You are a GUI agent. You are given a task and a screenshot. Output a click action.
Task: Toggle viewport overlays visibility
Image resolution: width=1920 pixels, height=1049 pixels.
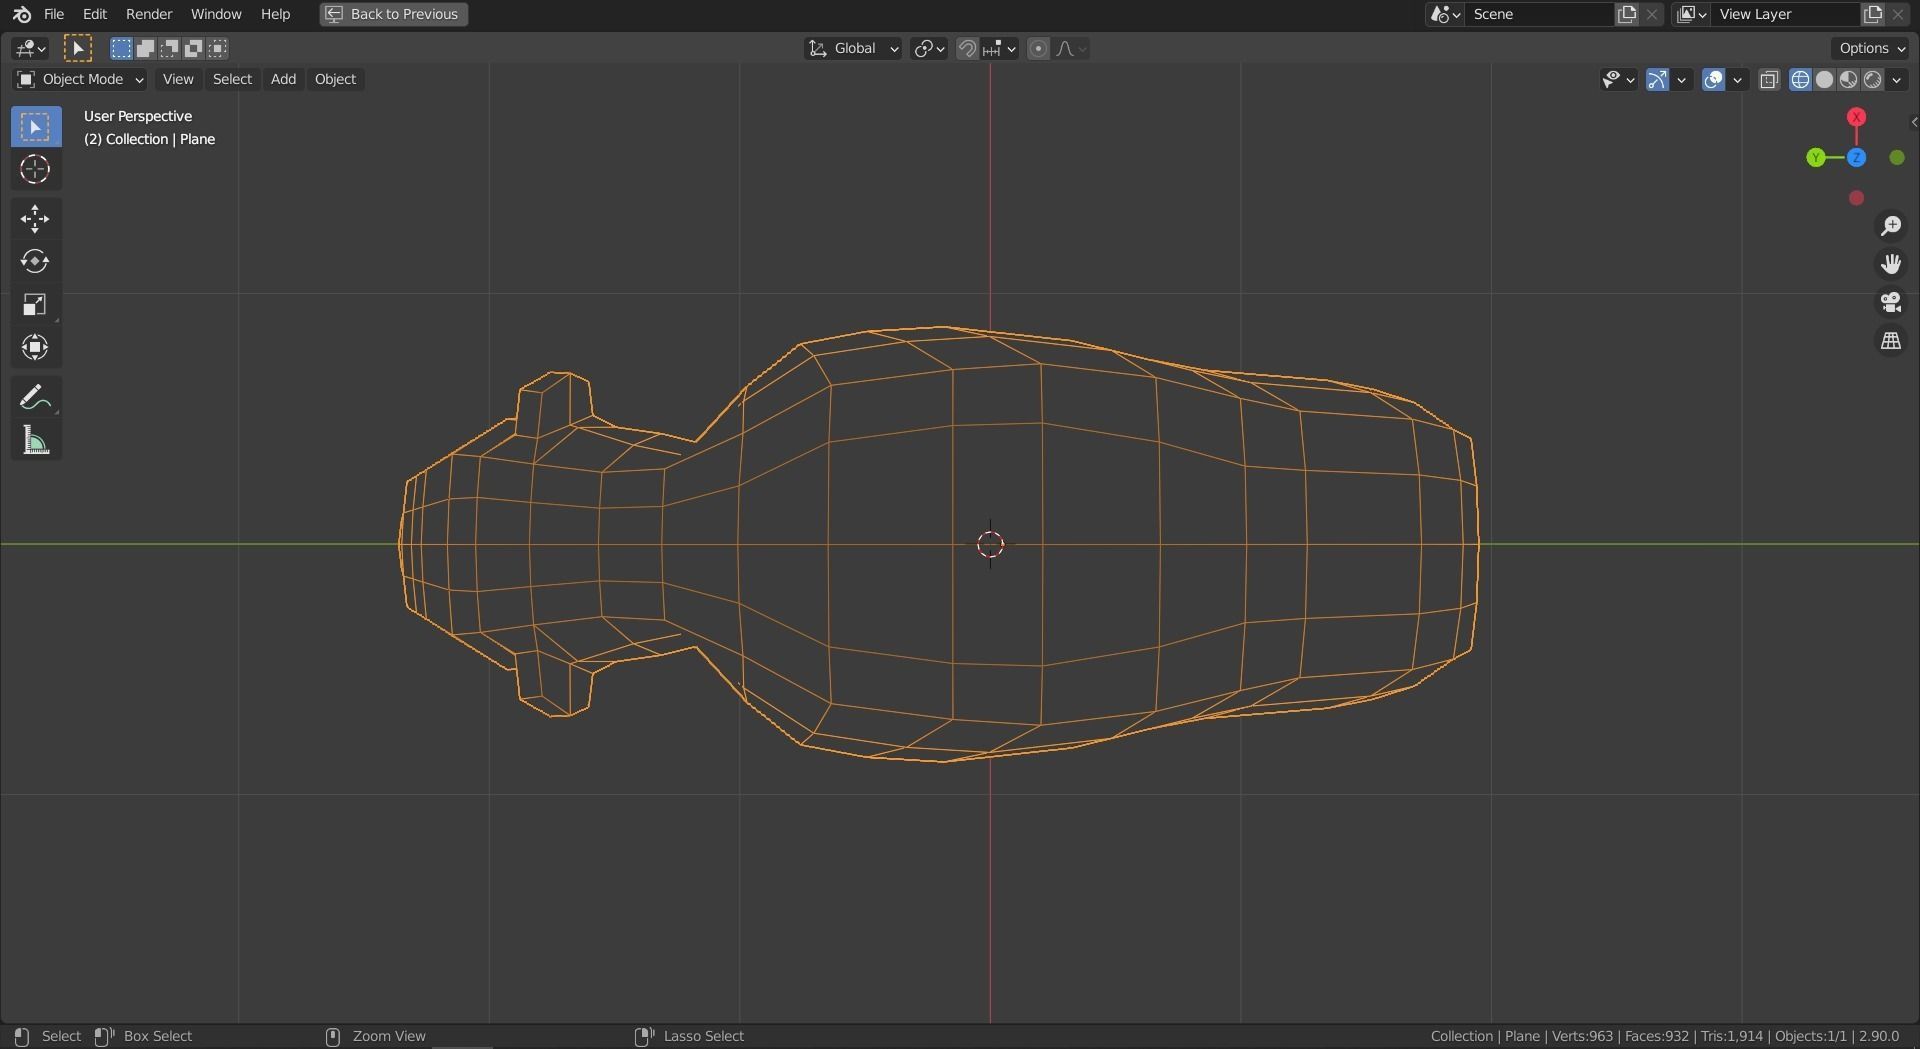[x=1713, y=80]
